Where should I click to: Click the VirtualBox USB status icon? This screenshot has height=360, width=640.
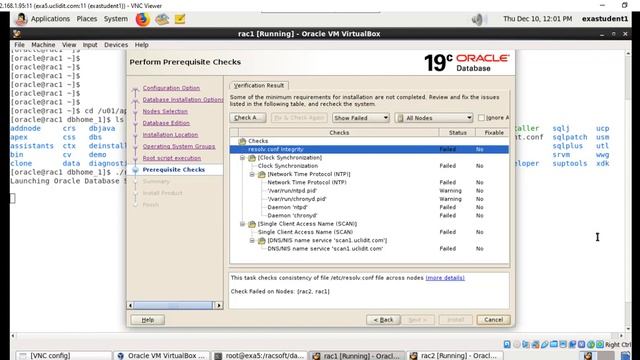pos(545,344)
